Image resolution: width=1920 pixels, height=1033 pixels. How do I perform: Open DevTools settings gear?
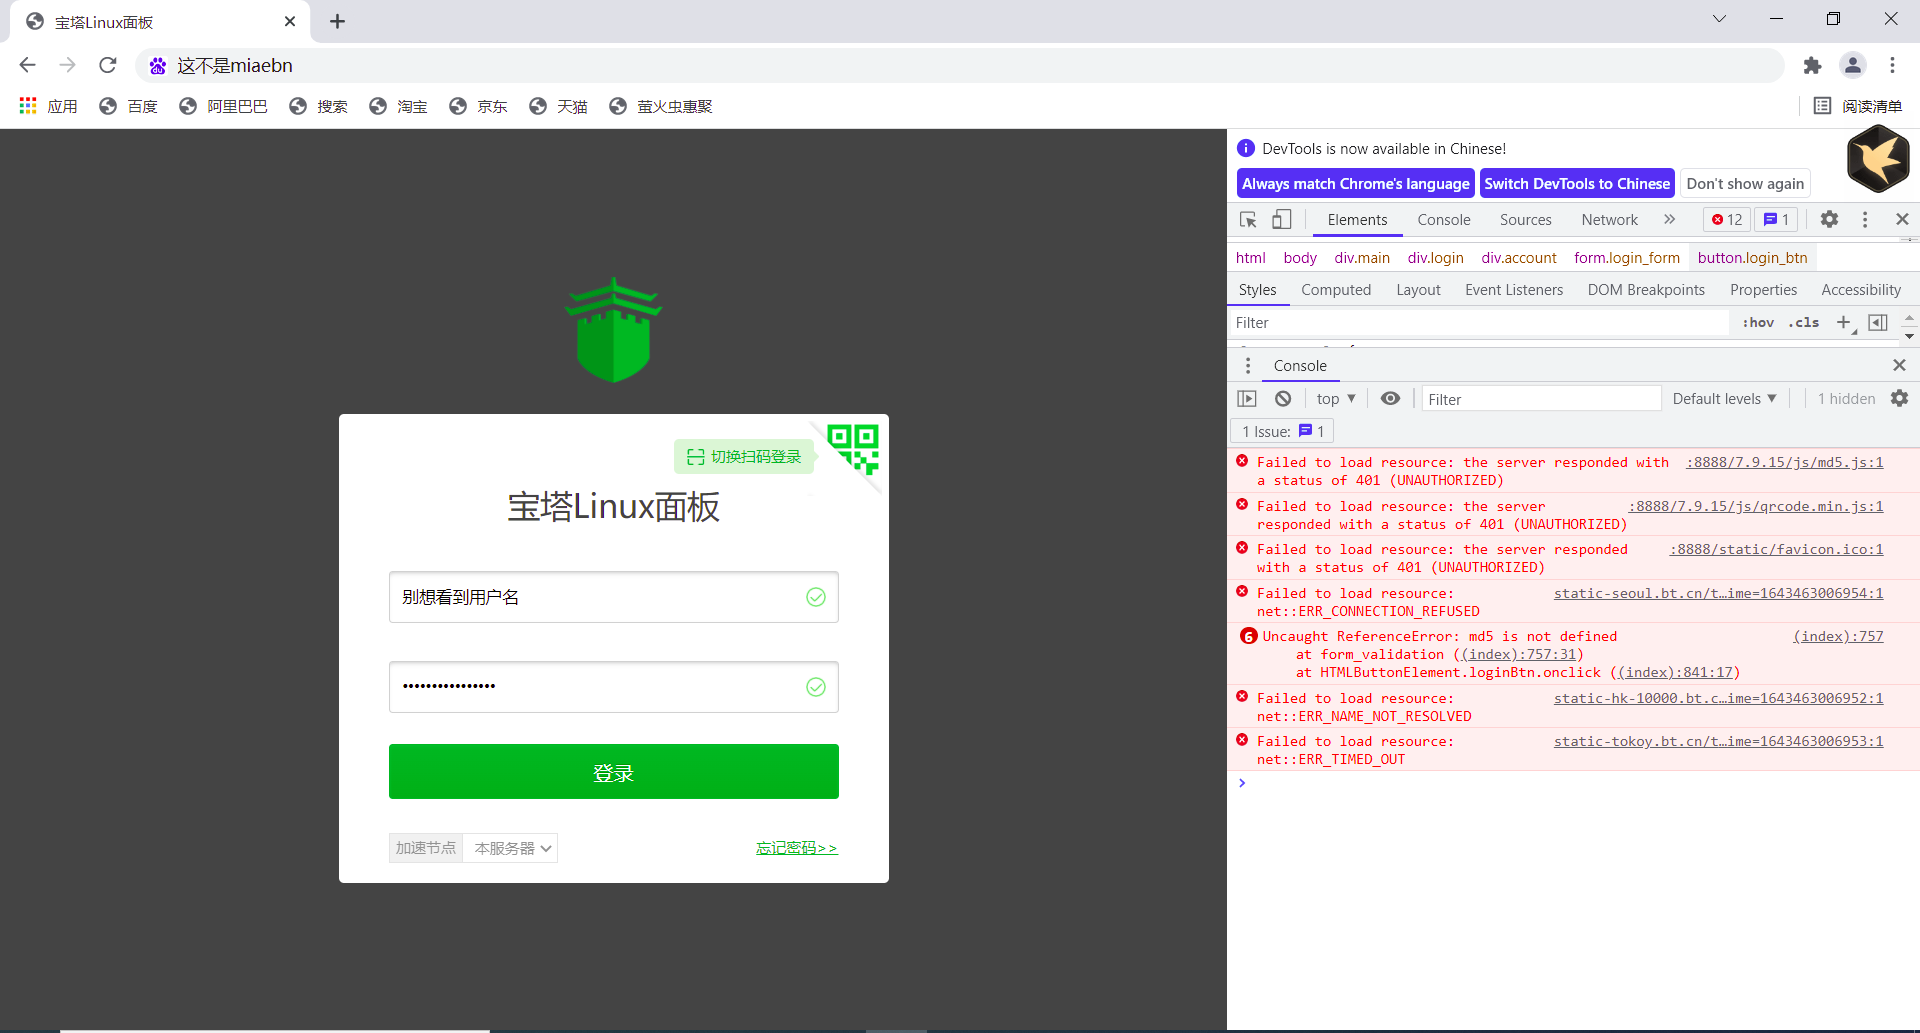1829,219
